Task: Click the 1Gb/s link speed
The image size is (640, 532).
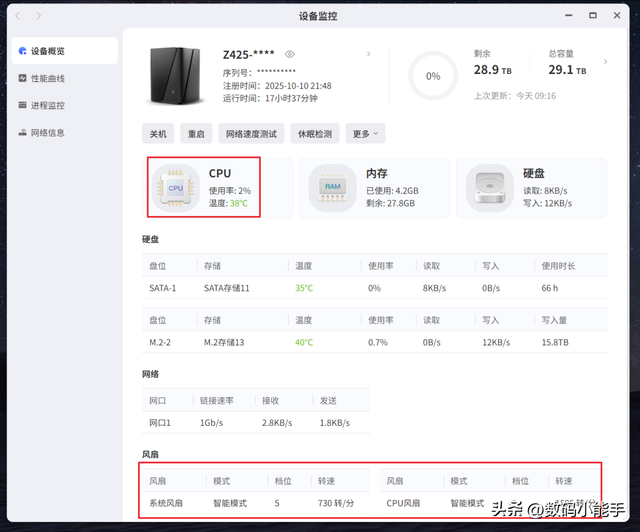Action: (x=211, y=423)
